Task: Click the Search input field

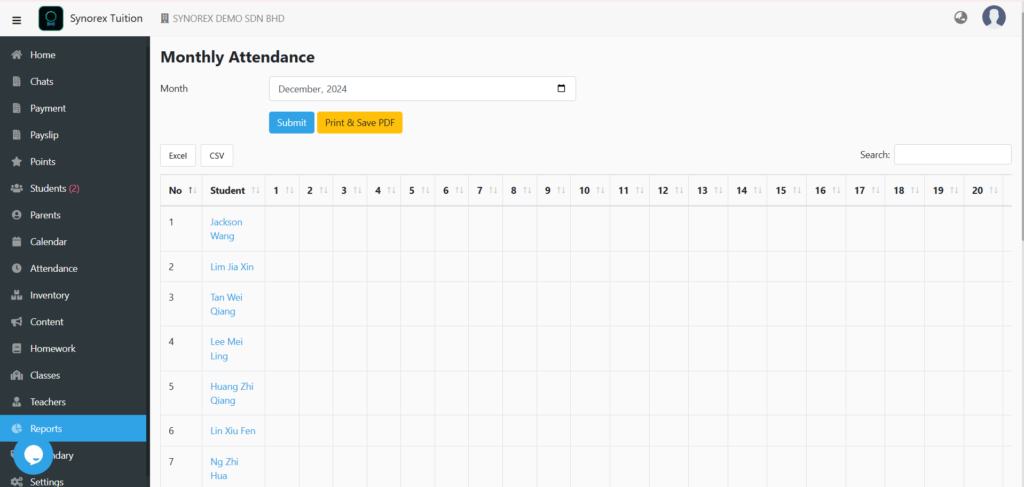Action: coord(952,155)
